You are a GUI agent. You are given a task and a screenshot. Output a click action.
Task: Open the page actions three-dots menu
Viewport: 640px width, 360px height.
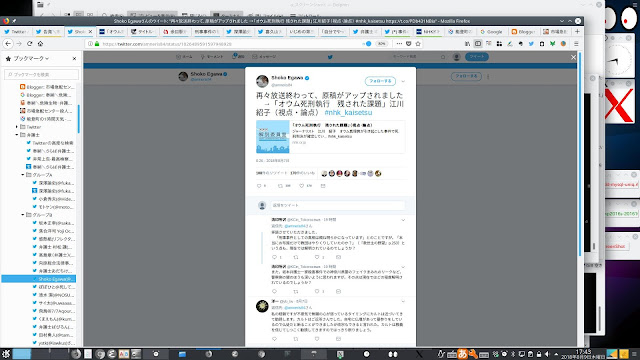coord(399,44)
